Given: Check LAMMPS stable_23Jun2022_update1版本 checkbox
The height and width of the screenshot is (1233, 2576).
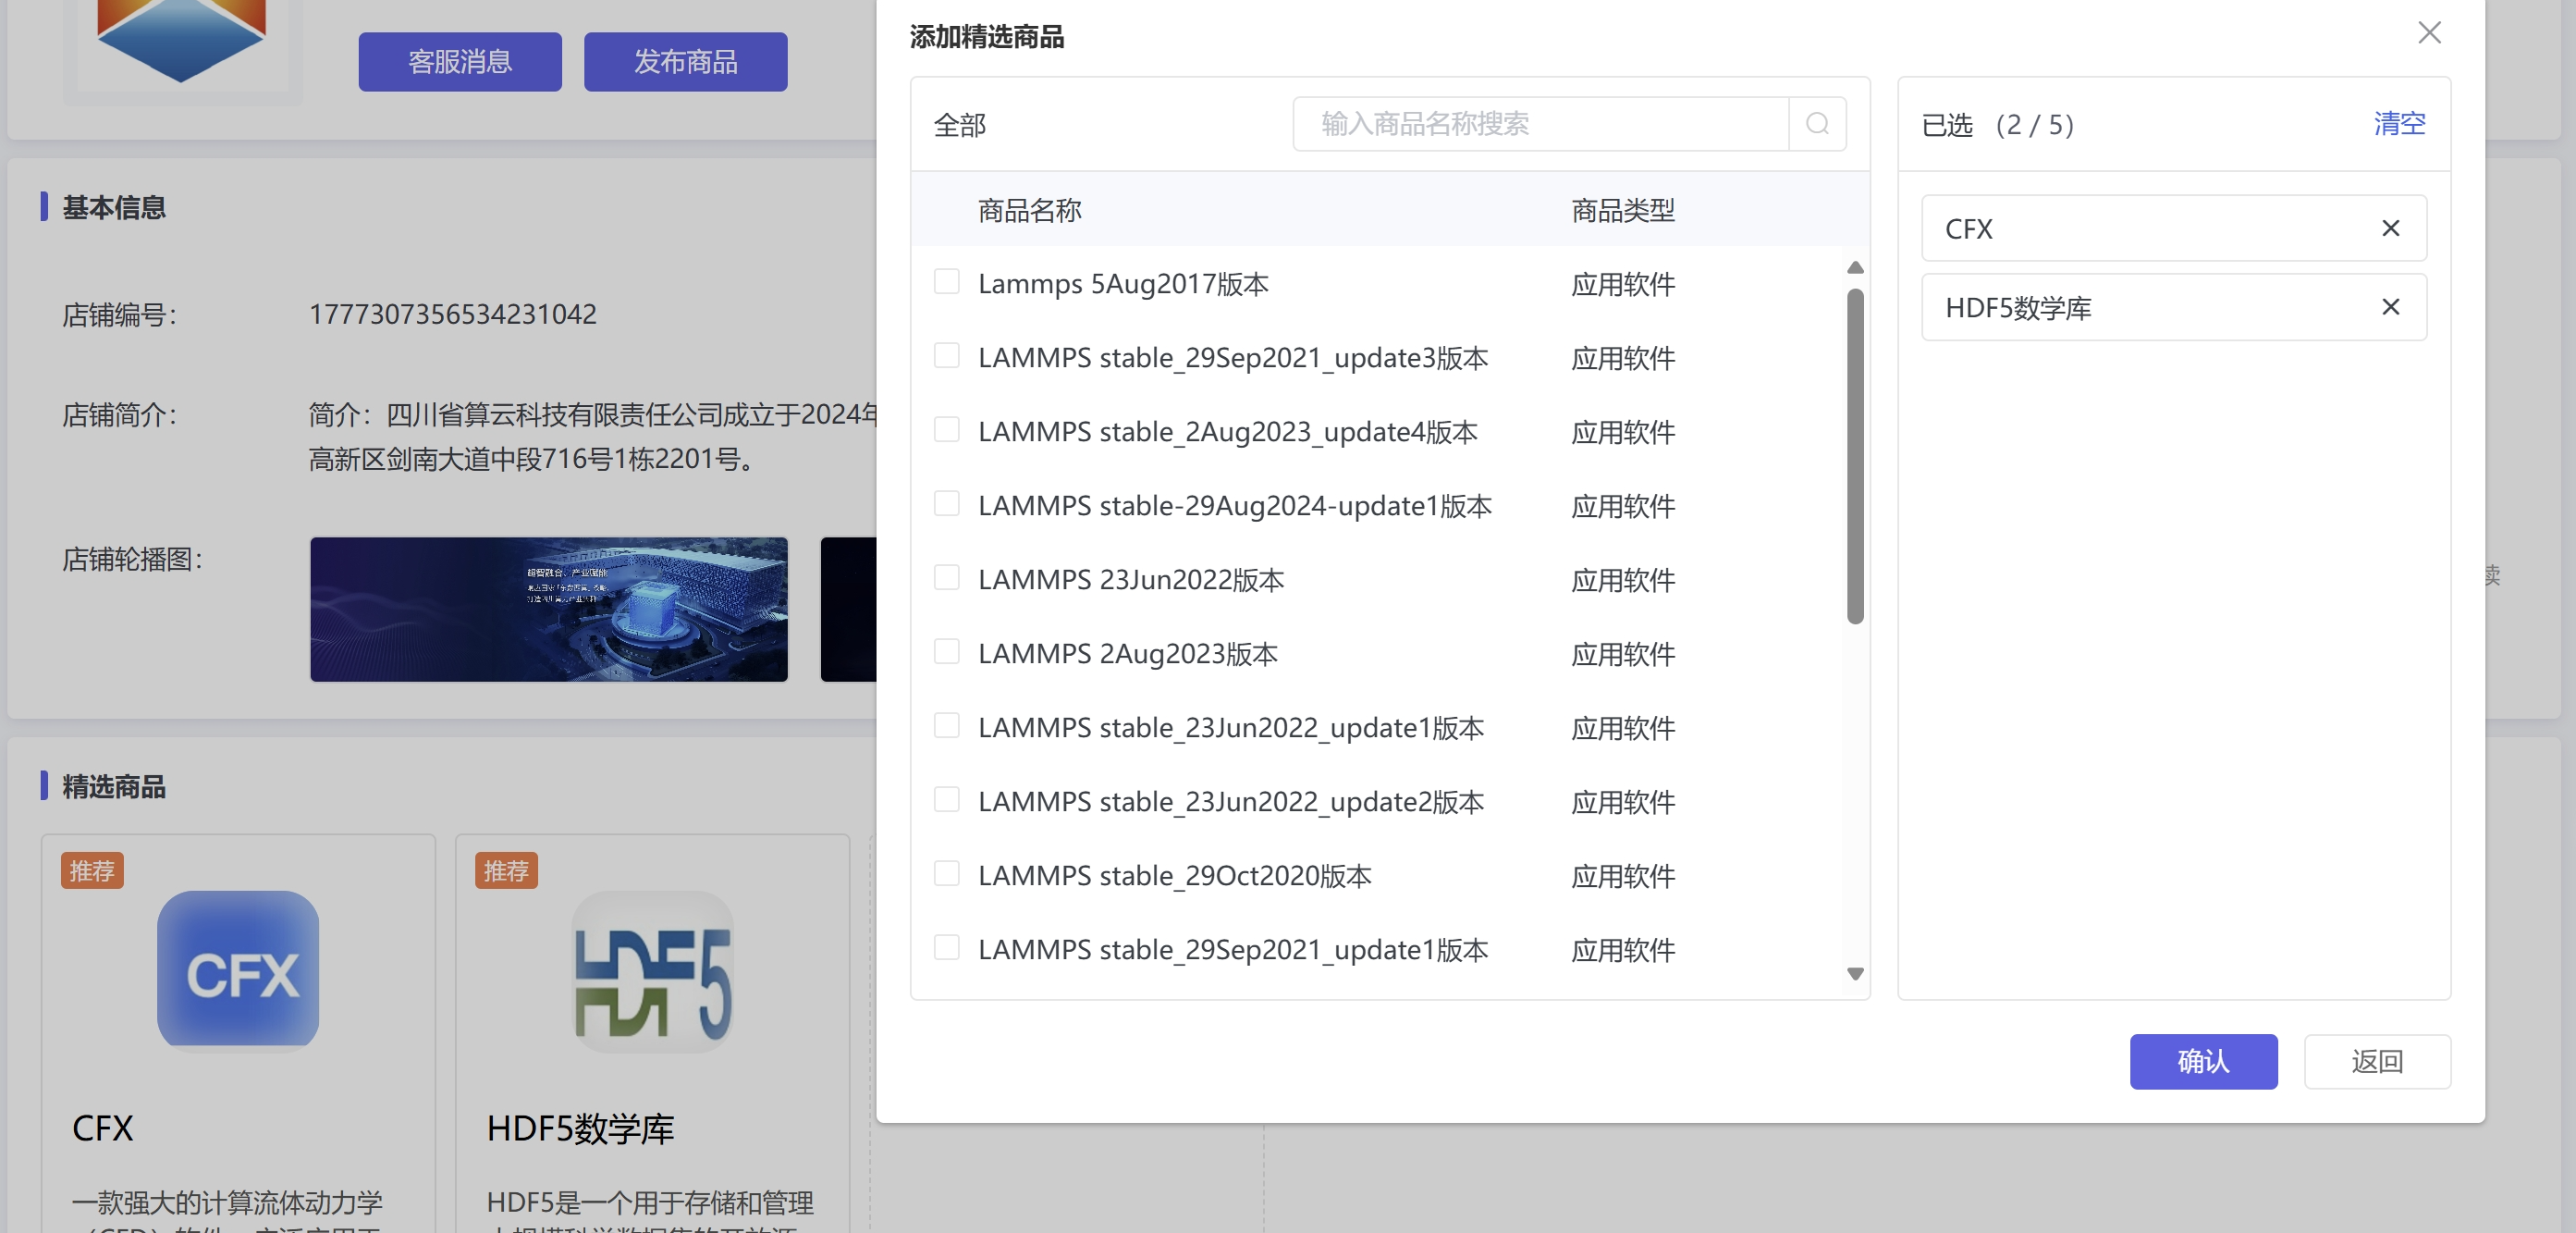Looking at the screenshot, I should [x=946, y=726].
